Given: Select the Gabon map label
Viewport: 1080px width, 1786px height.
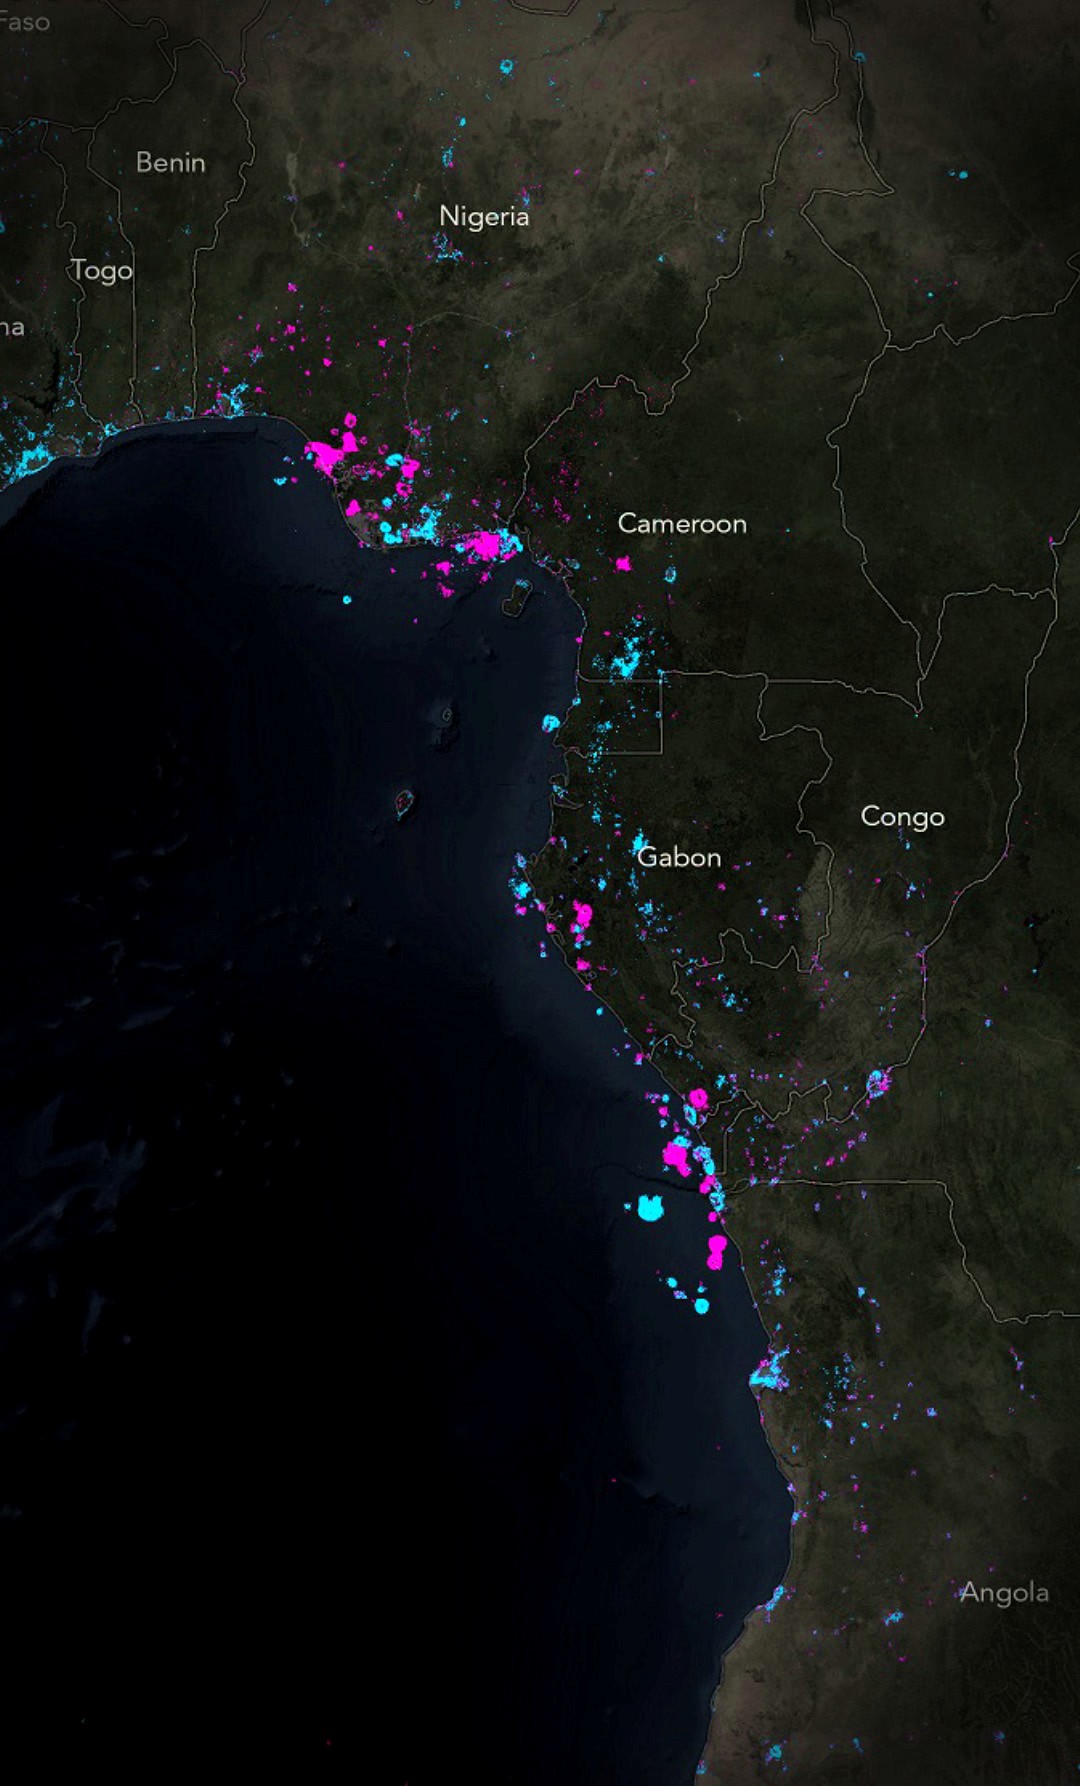Looking at the screenshot, I should [679, 857].
